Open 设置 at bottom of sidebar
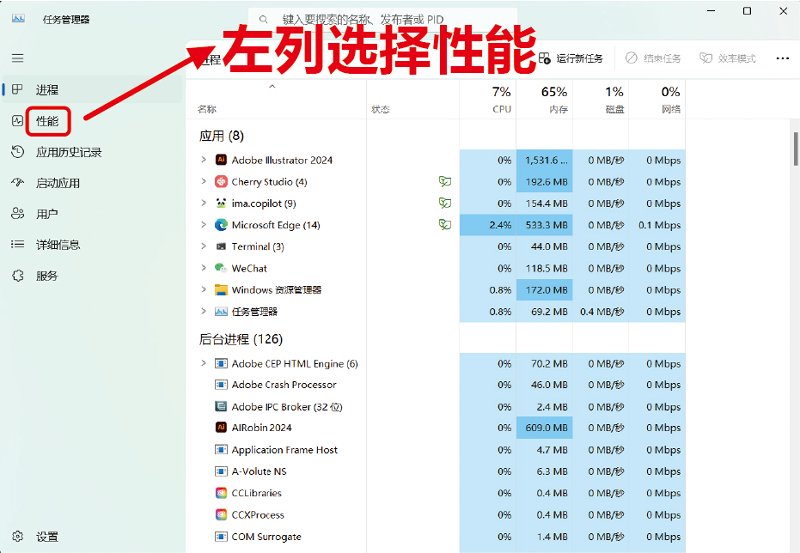The height and width of the screenshot is (553, 800). point(46,536)
